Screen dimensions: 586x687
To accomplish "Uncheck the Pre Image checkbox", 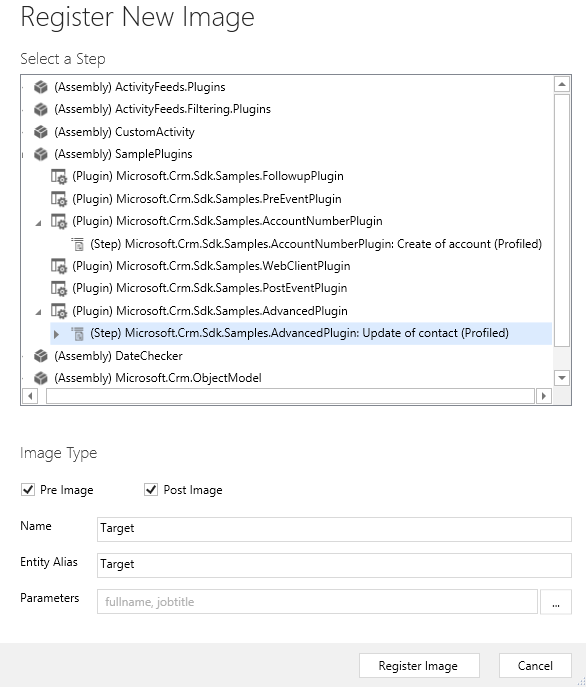I will (28, 489).
